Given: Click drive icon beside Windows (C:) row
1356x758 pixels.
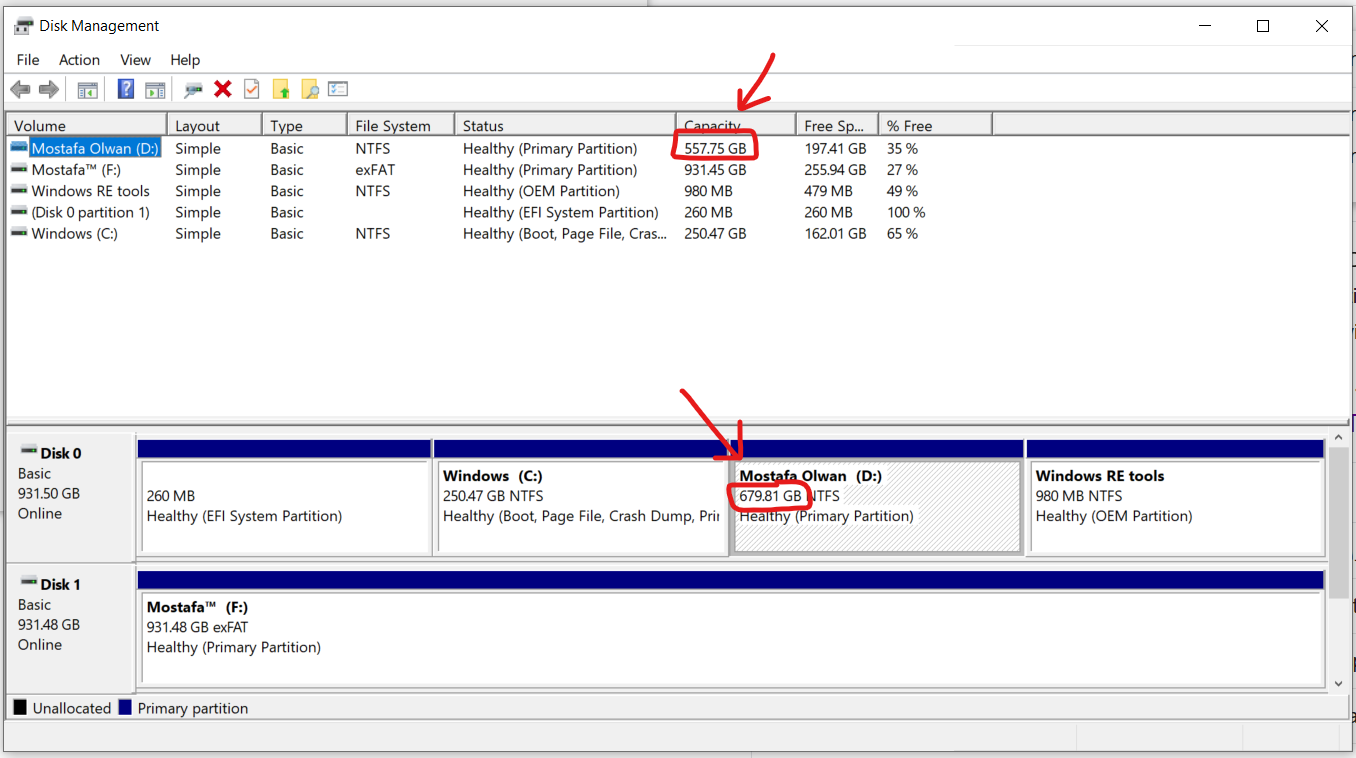Looking at the screenshot, I should click(x=19, y=233).
